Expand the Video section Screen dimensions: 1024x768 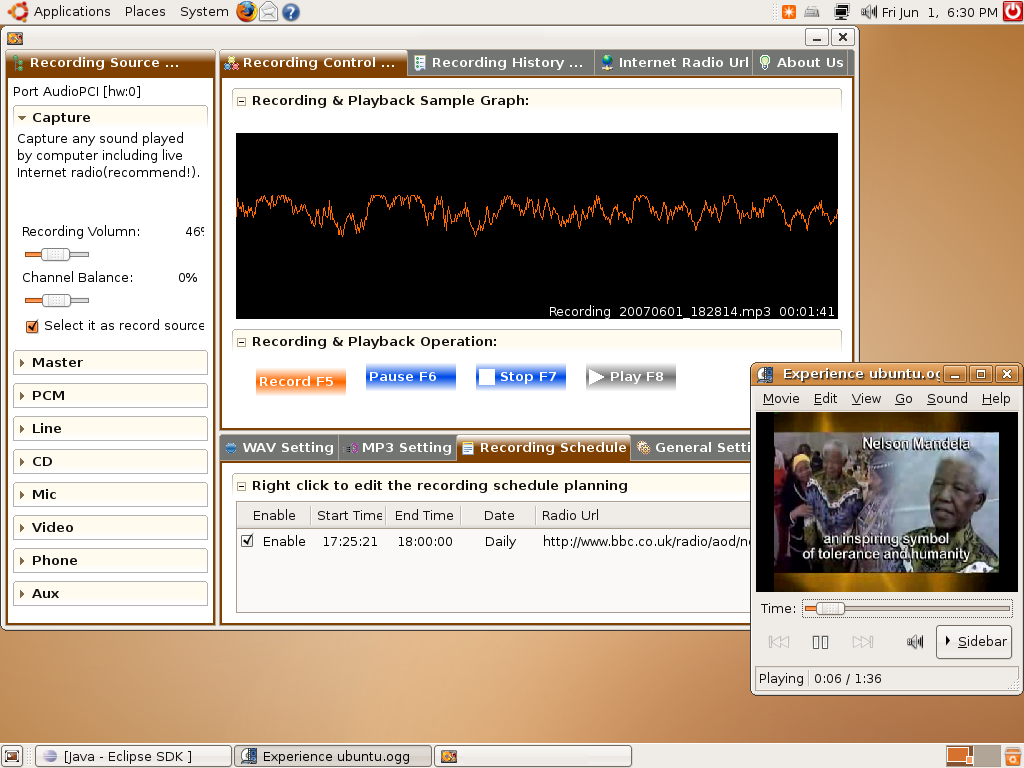110,528
